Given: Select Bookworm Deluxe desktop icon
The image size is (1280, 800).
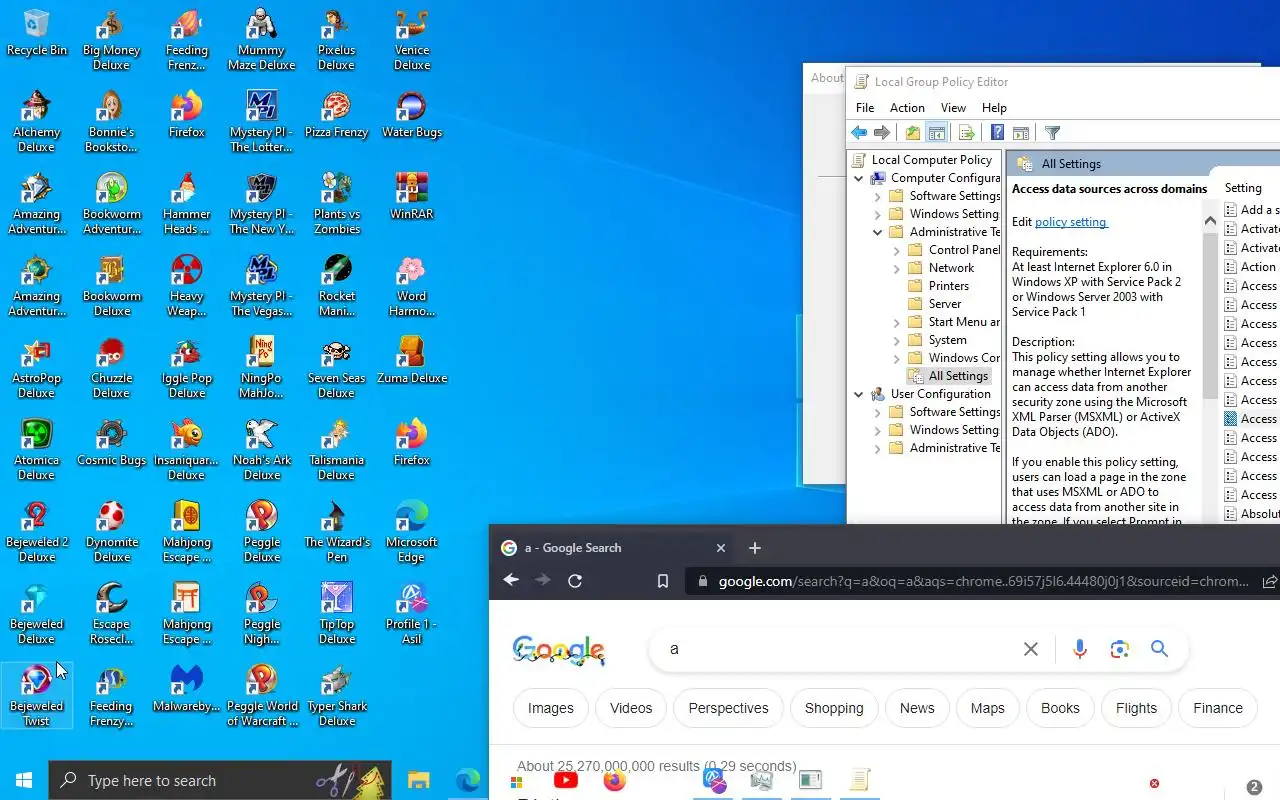Looking at the screenshot, I should click(x=112, y=285).
